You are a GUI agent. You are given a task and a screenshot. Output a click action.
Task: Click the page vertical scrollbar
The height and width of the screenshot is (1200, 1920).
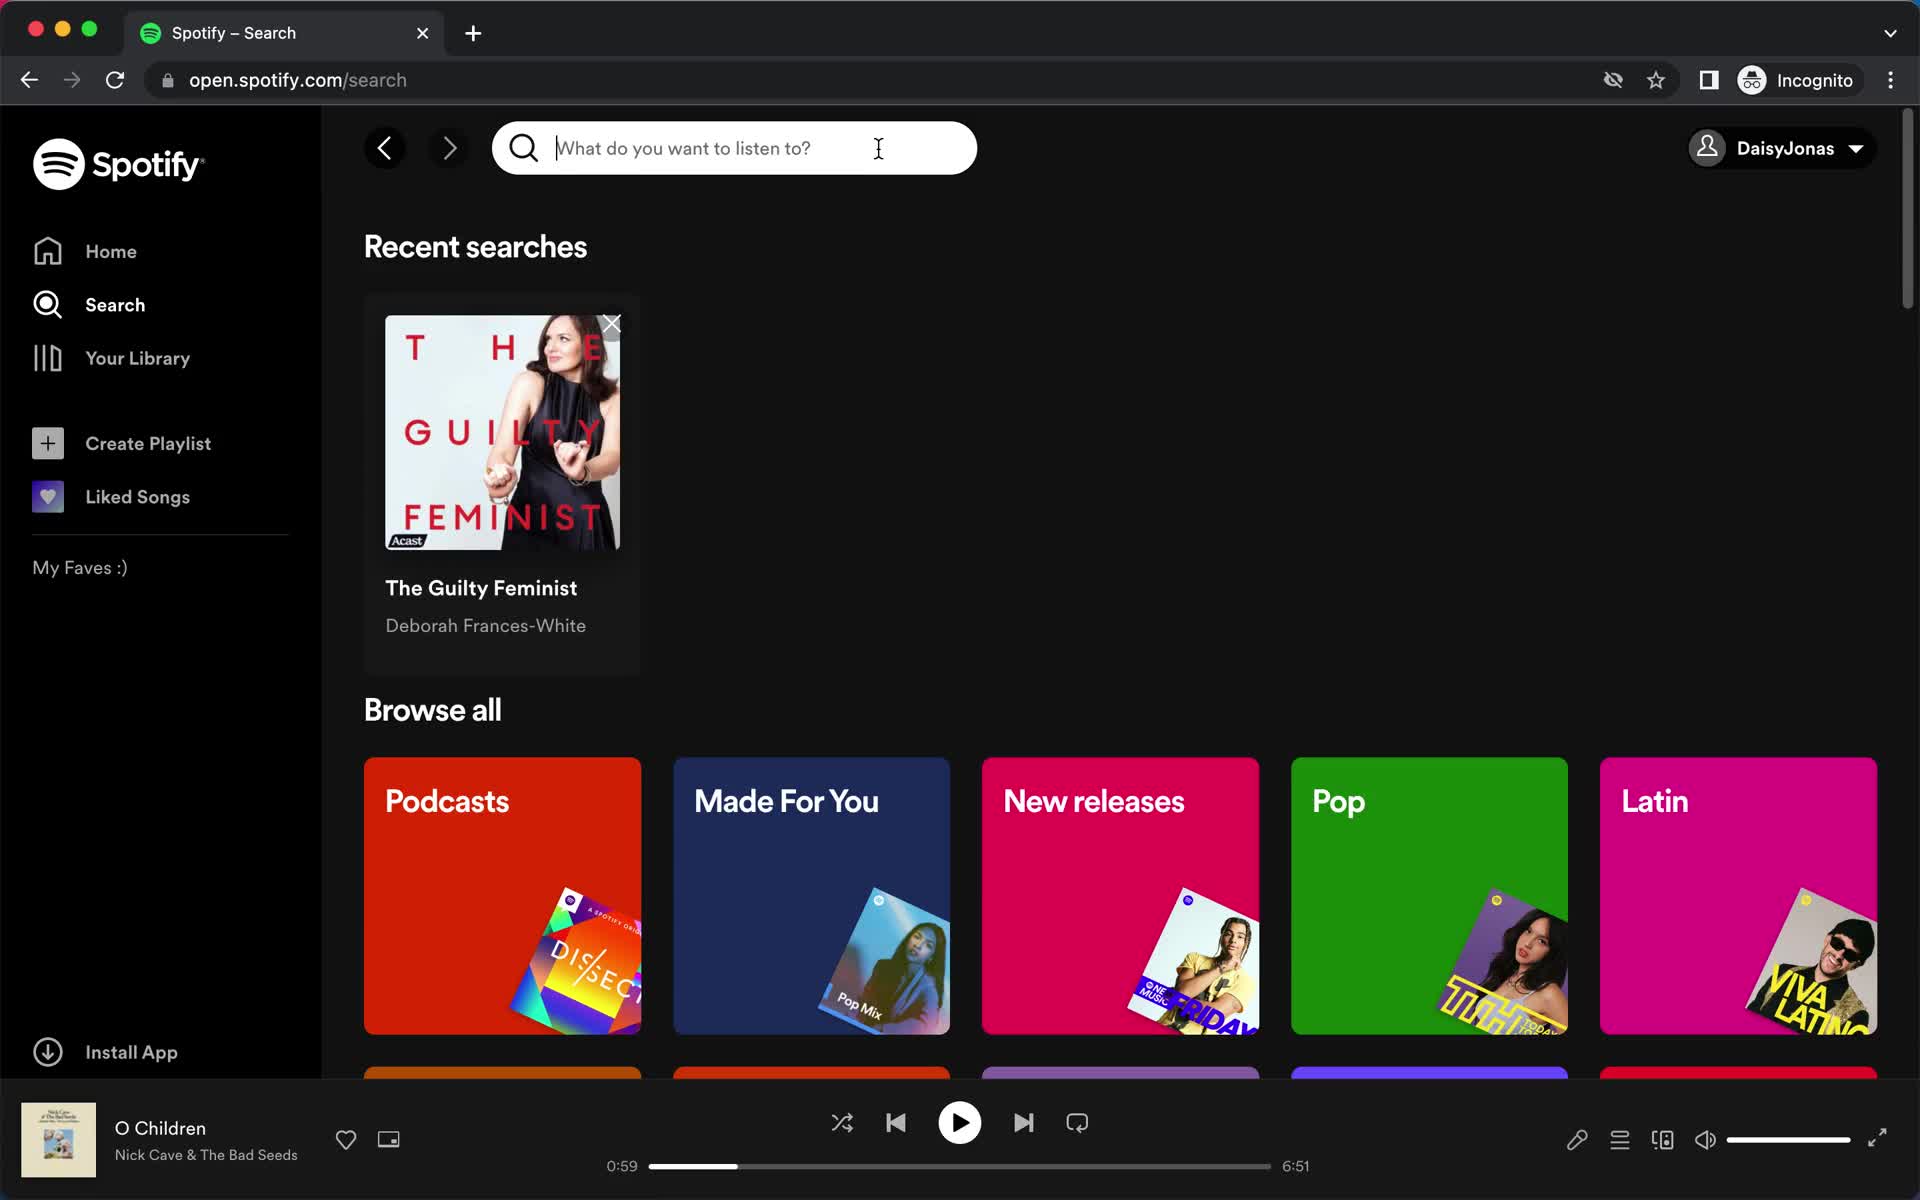pos(1907,210)
